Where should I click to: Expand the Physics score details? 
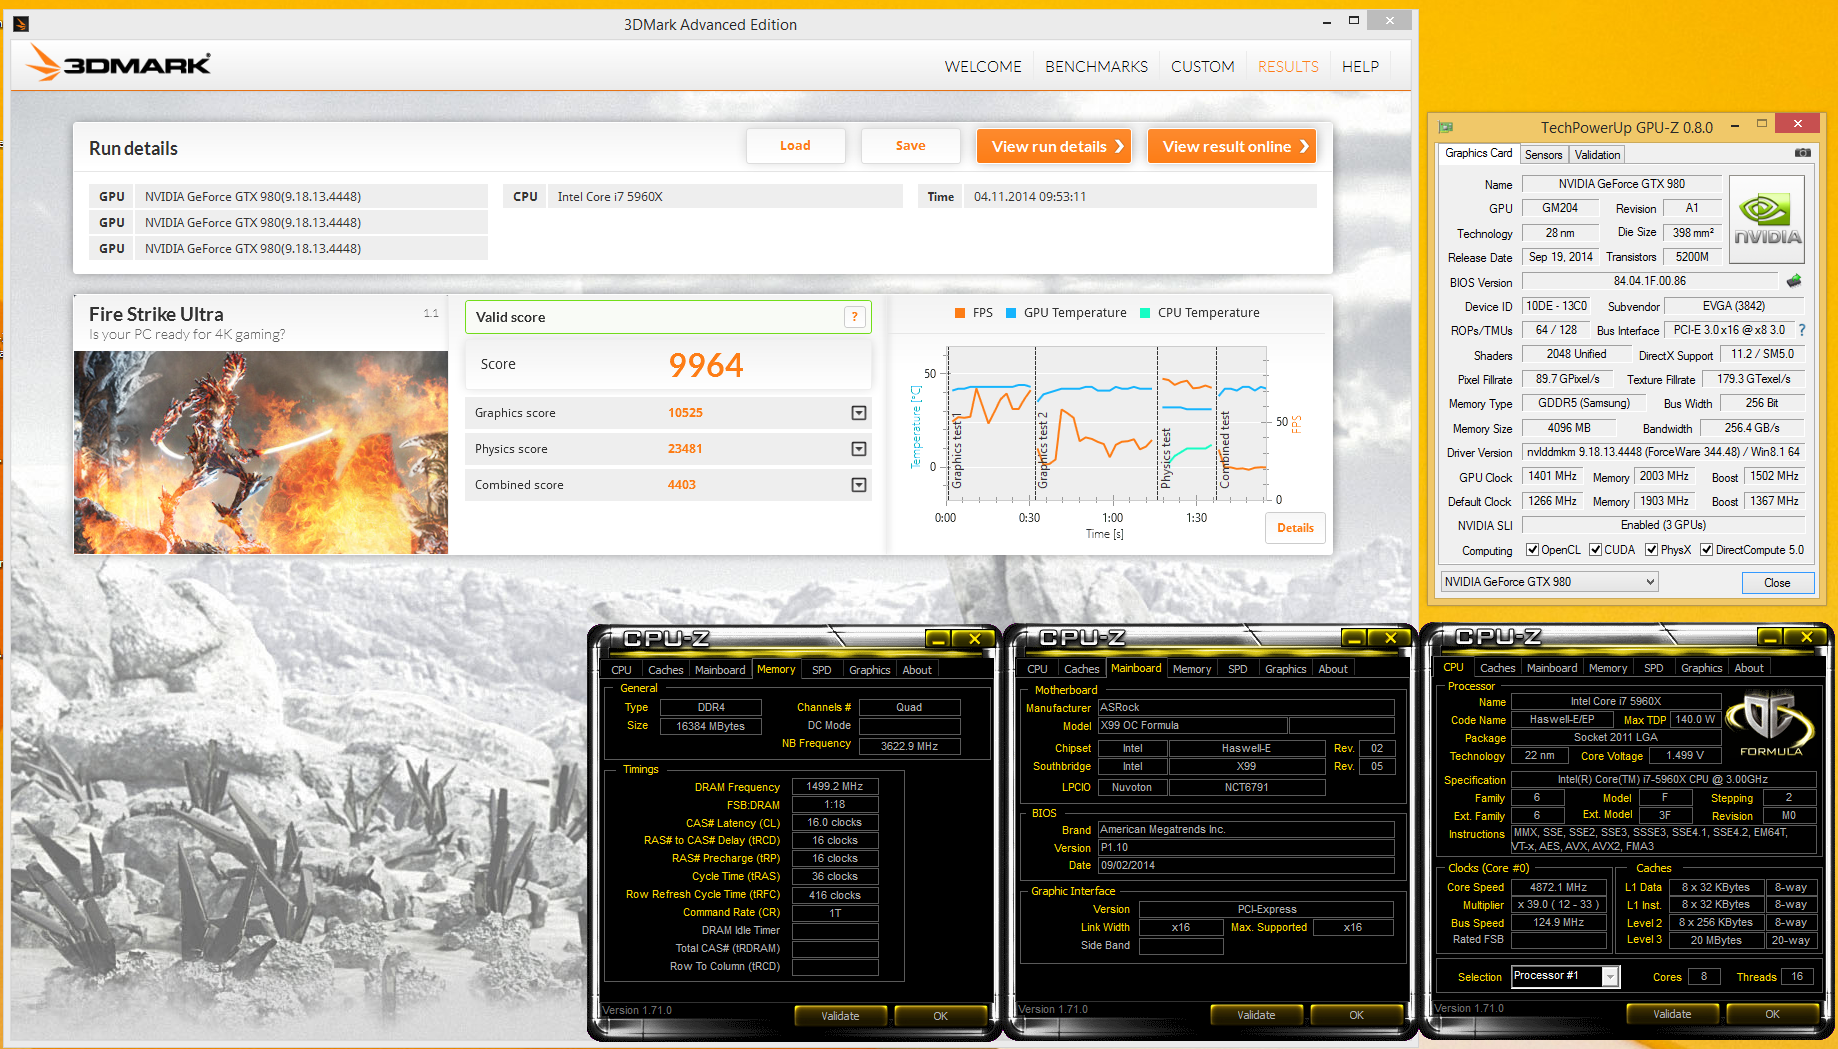[x=858, y=449]
